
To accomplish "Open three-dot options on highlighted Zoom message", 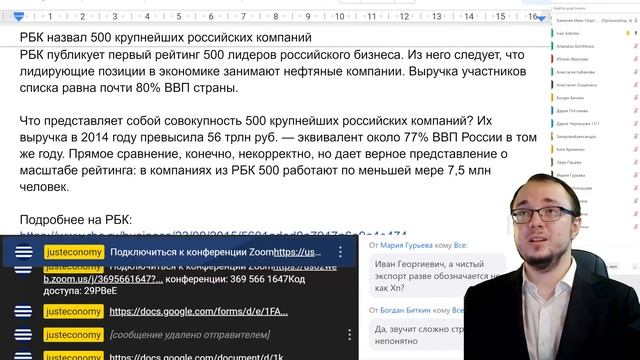I will (x=340, y=252).
